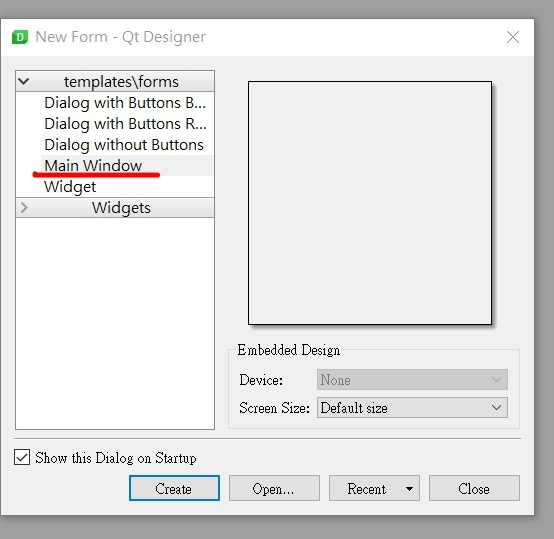Click the Qt Designer app icon in title bar
The height and width of the screenshot is (539, 554).
pos(20,37)
